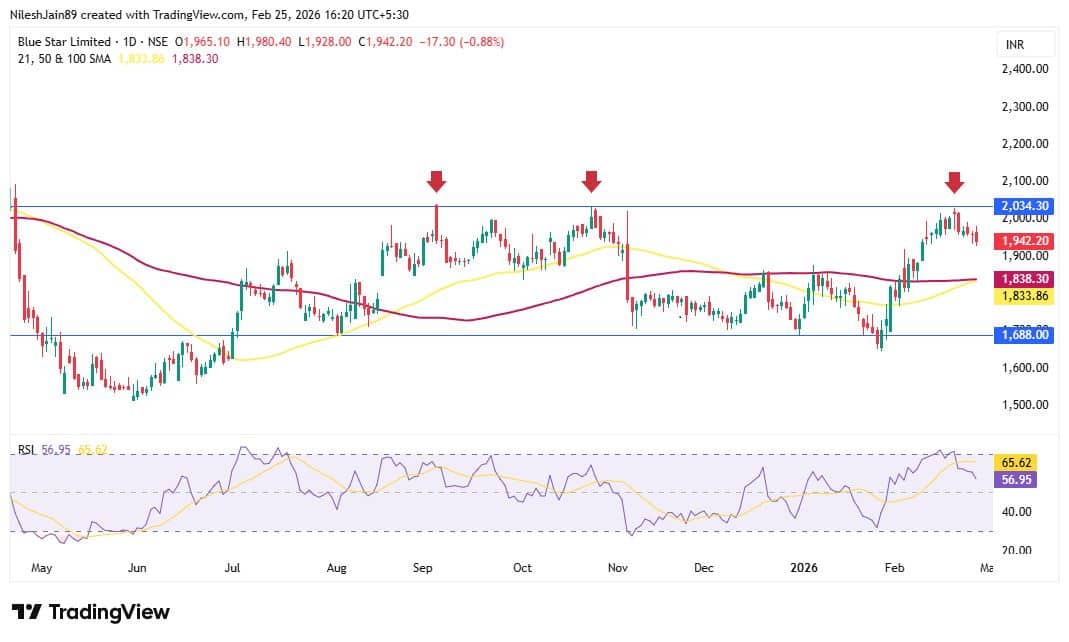This screenshot has width=1069, height=642.
Task: Click the 2,400.00 price axis label
Action: click(1025, 69)
